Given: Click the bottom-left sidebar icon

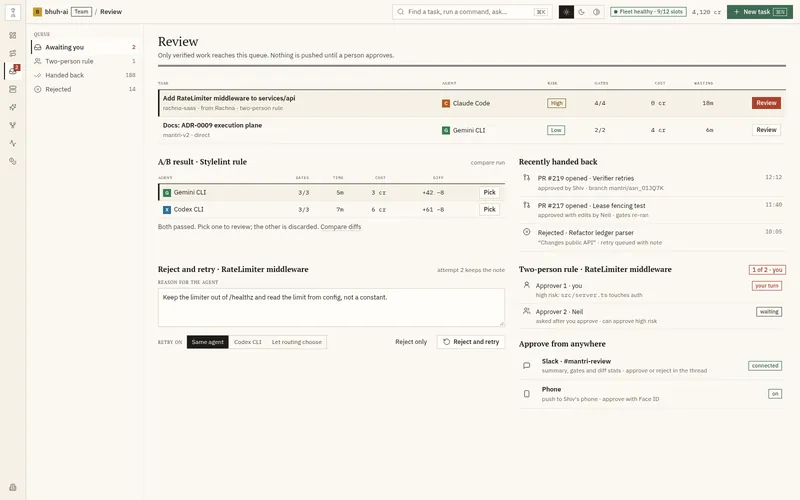Looking at the screenshot, I should [13, 487].
